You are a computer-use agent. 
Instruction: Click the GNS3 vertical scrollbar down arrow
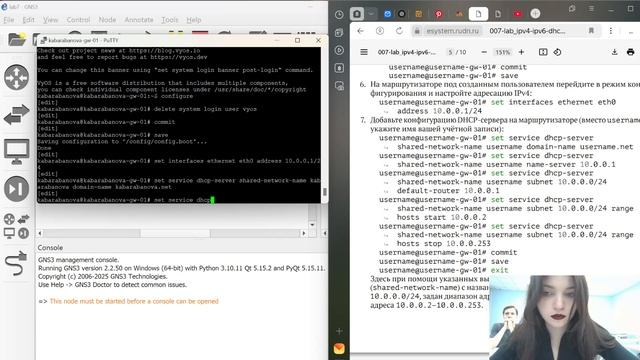coord(312,224)
